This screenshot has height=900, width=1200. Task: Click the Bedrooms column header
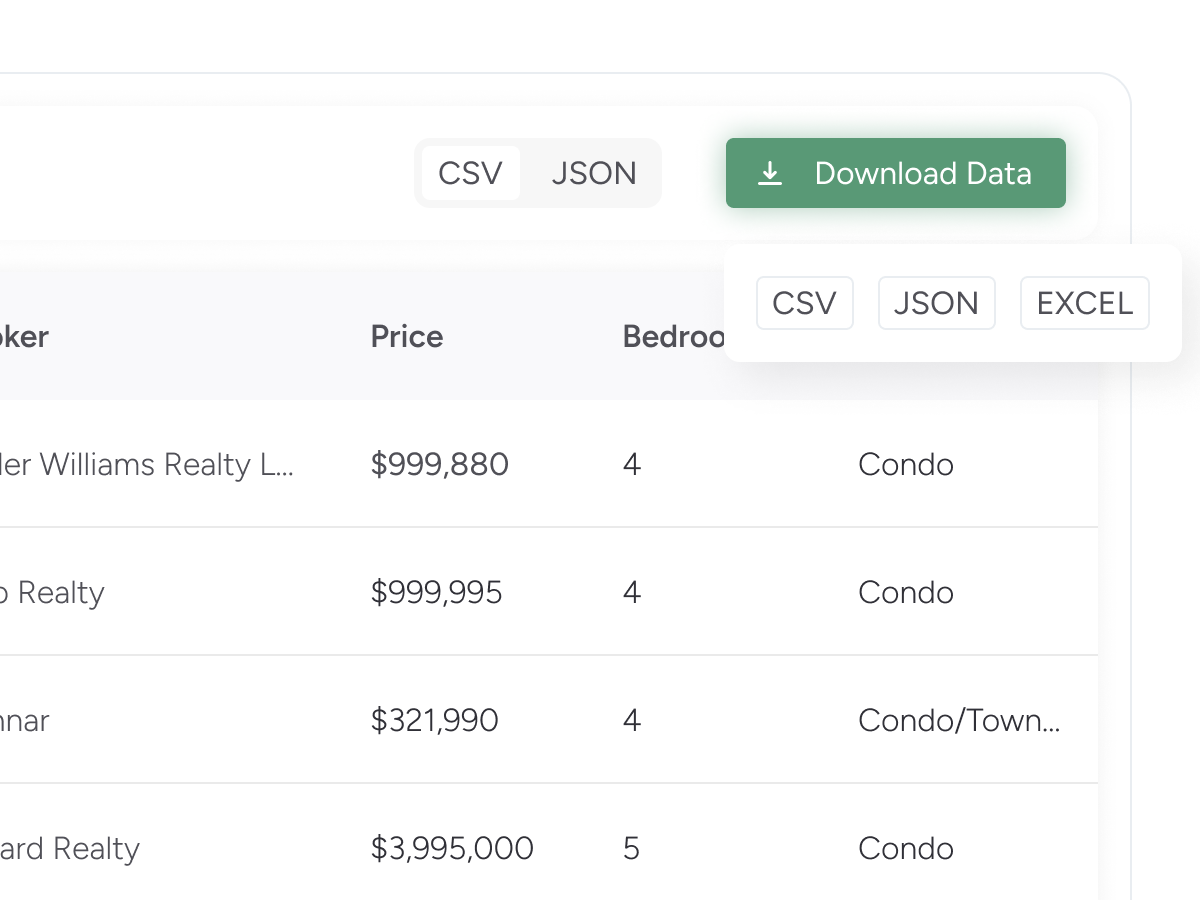[672, 336]
